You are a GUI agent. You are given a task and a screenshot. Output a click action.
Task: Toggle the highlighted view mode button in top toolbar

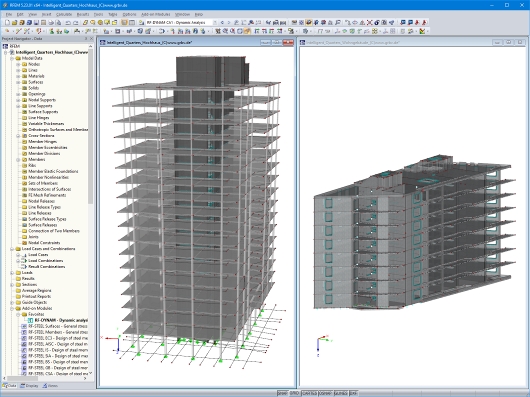(x=309, y=23)
